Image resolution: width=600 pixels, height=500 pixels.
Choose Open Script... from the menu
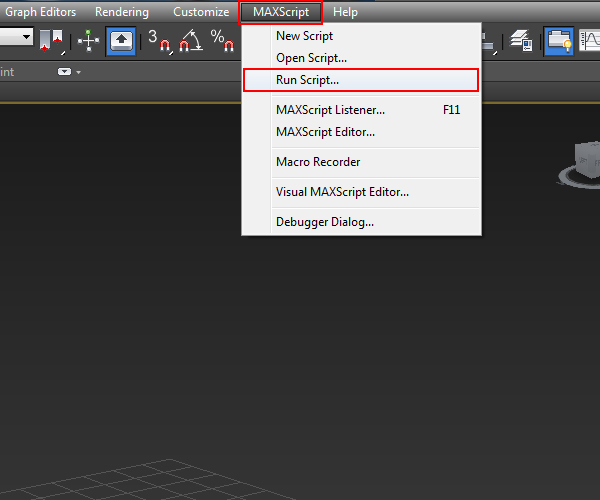pos(362,58)
